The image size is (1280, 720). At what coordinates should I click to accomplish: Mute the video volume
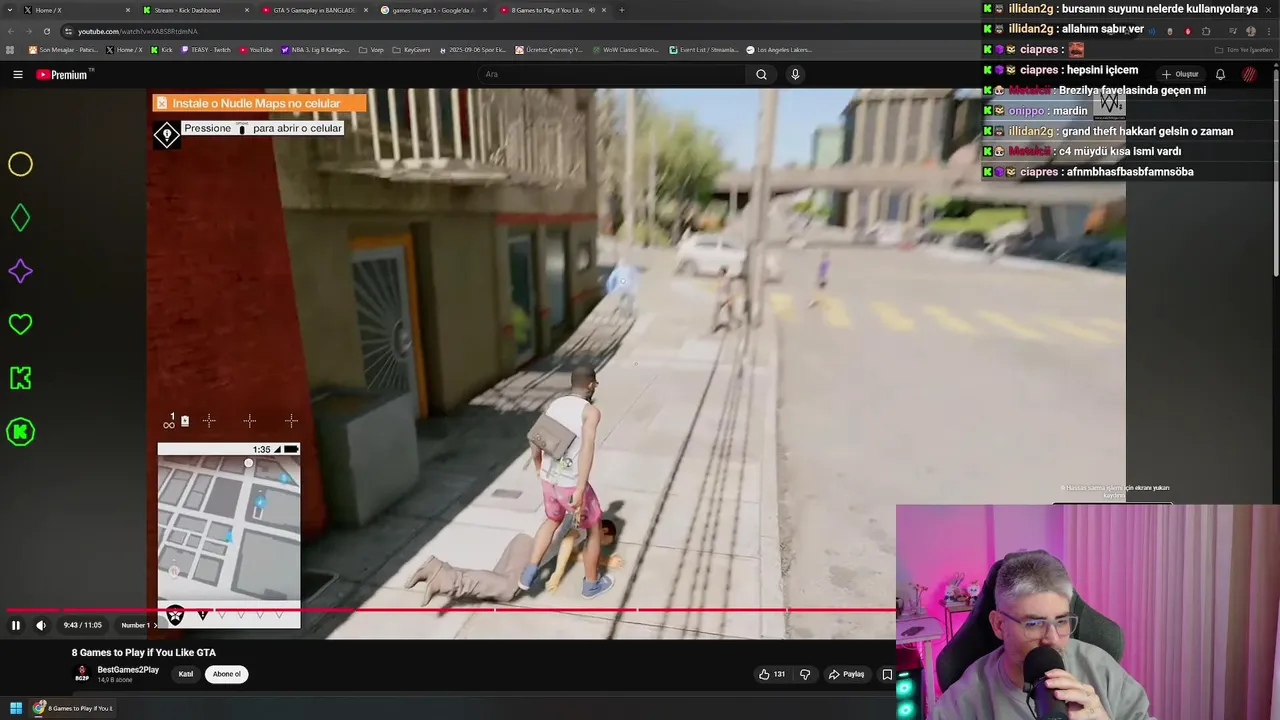(x=41, y=625)
